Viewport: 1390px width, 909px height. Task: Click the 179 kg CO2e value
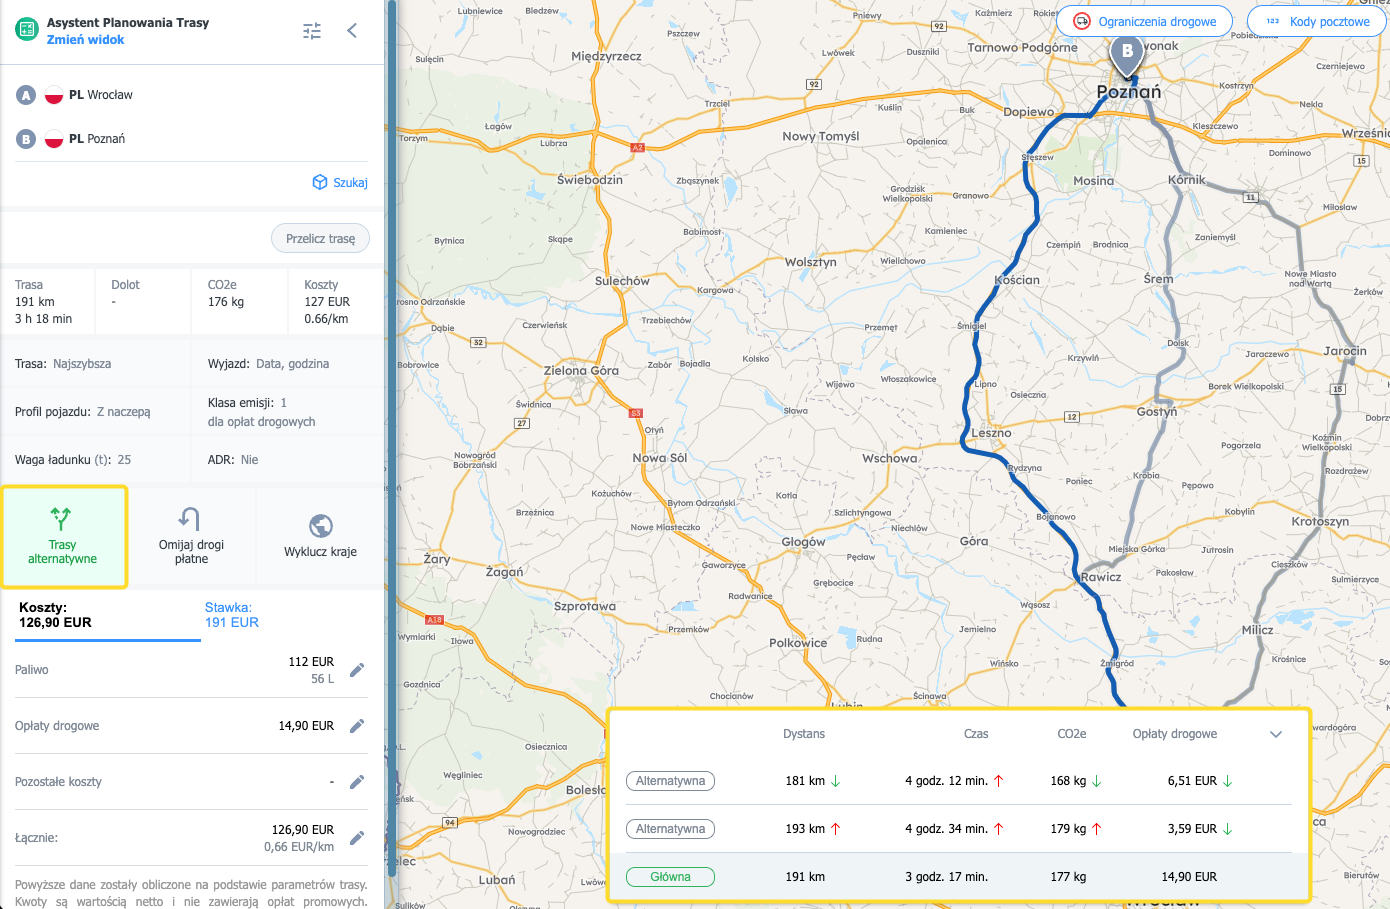1068,829
